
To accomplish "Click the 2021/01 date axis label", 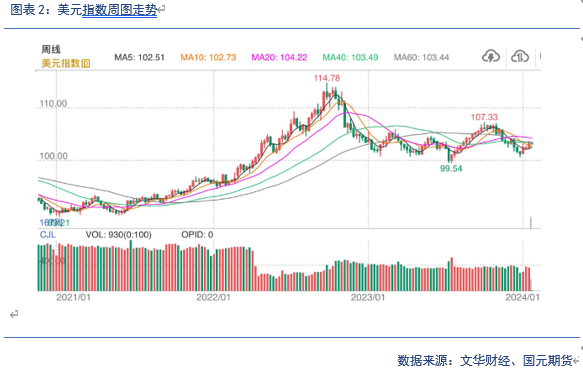I will [73, 297].
